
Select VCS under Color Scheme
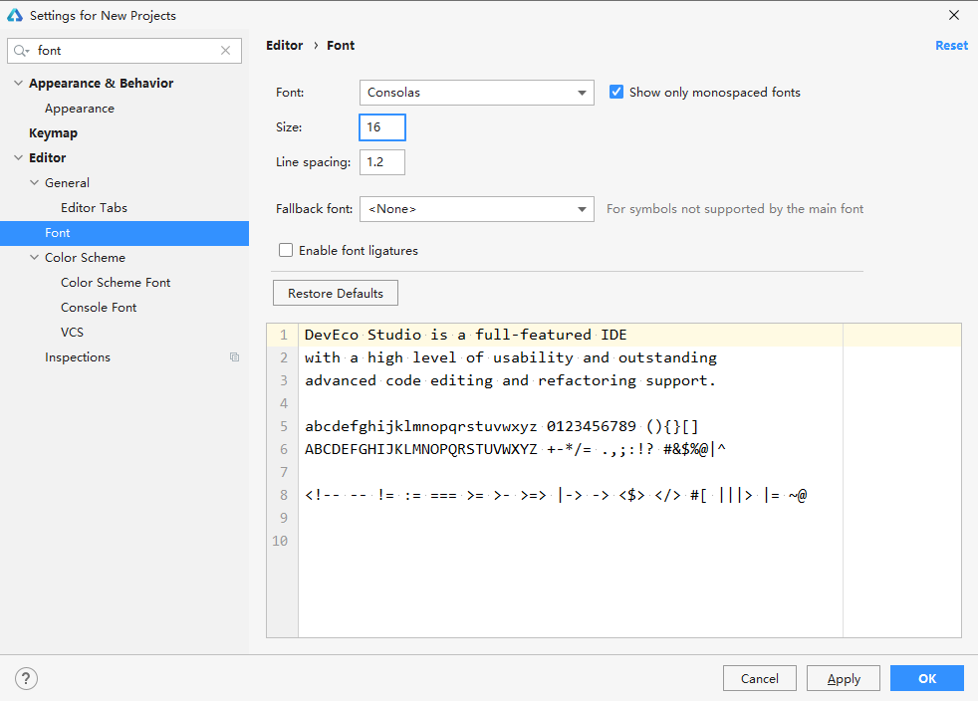(x=72, y=332)
